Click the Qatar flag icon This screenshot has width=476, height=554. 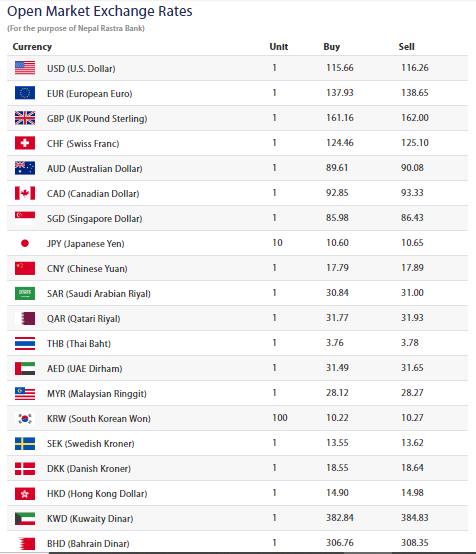(25, 318)
